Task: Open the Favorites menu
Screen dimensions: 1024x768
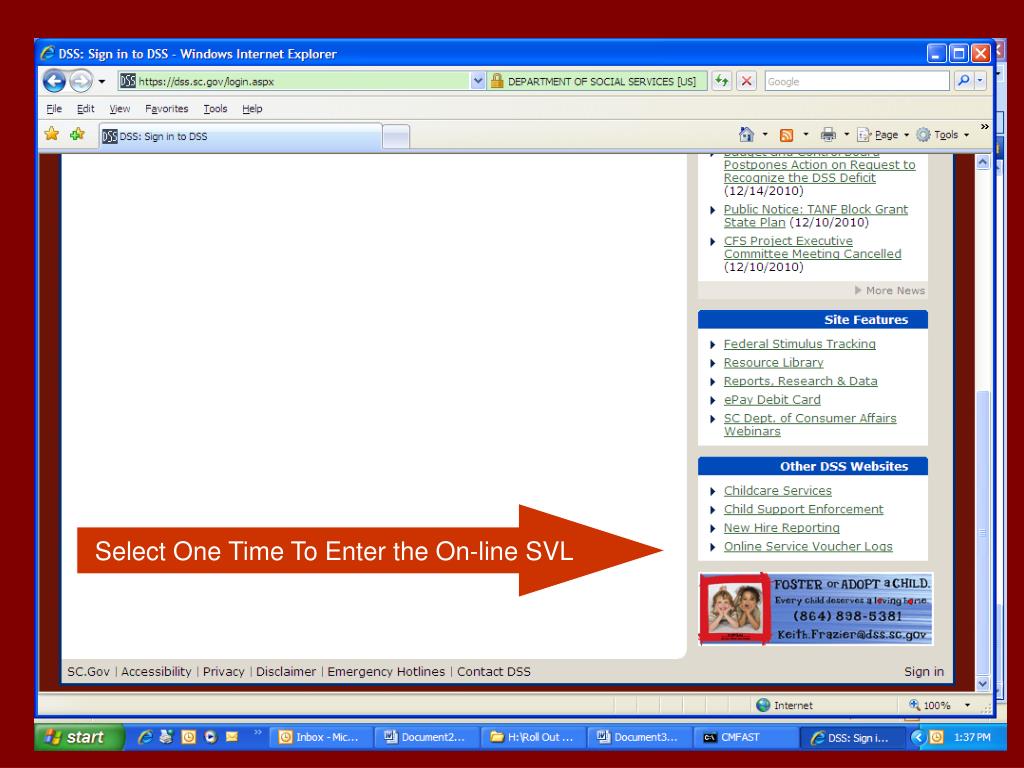Action: [x=167, y=108]
